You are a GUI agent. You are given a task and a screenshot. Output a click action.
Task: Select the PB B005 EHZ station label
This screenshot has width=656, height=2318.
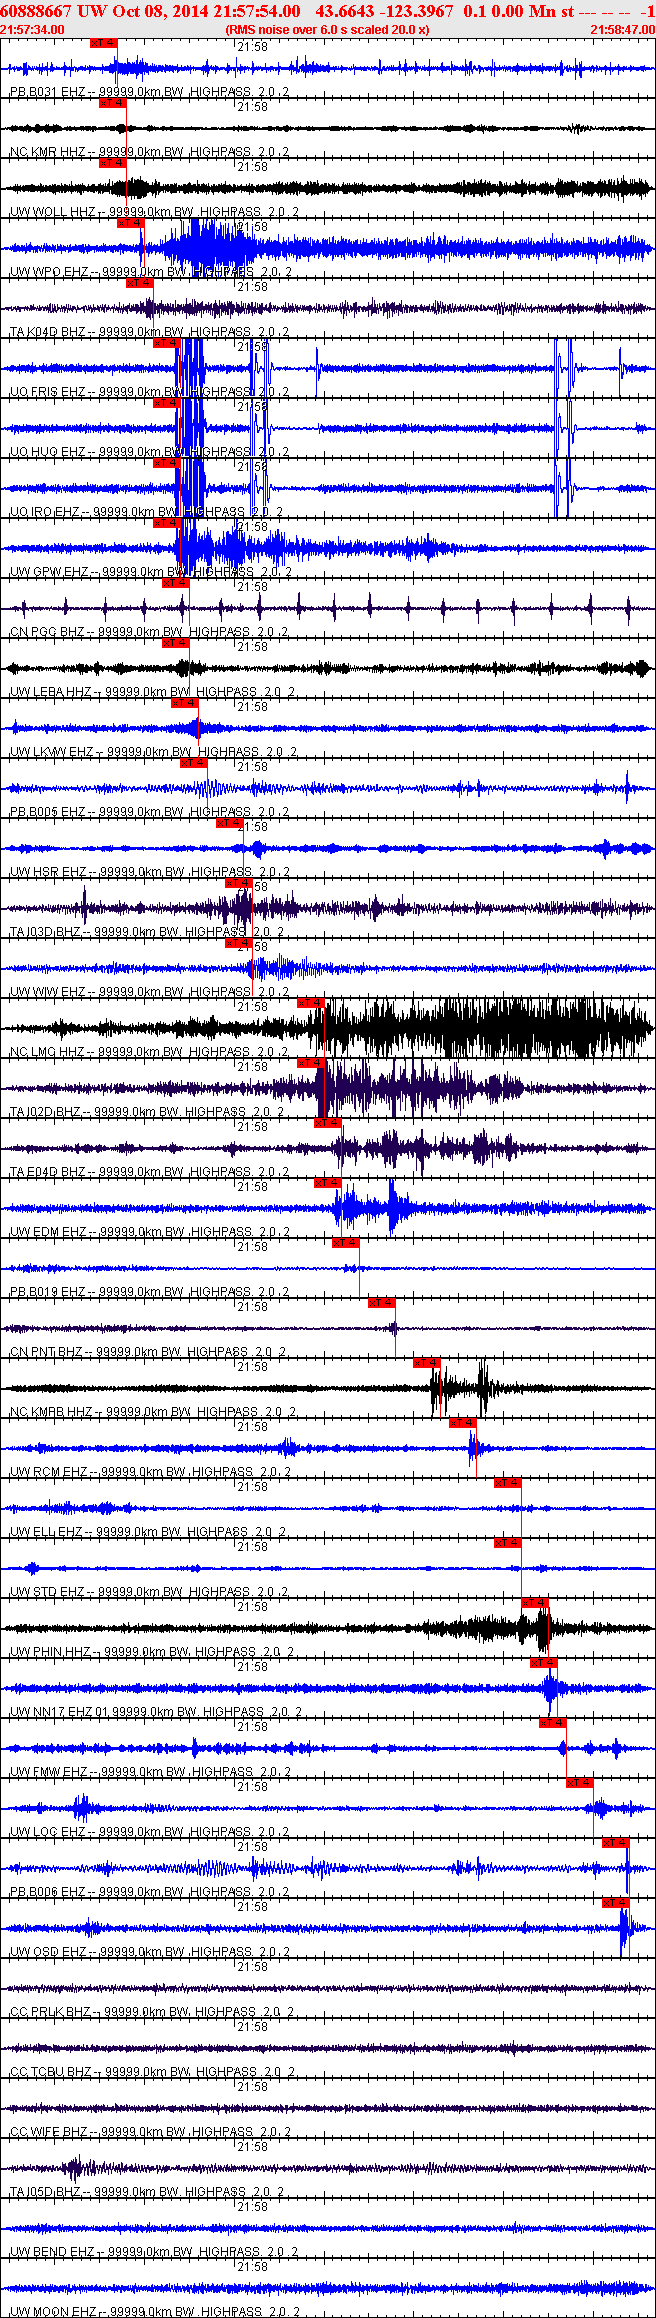click(x=150, y=812)
